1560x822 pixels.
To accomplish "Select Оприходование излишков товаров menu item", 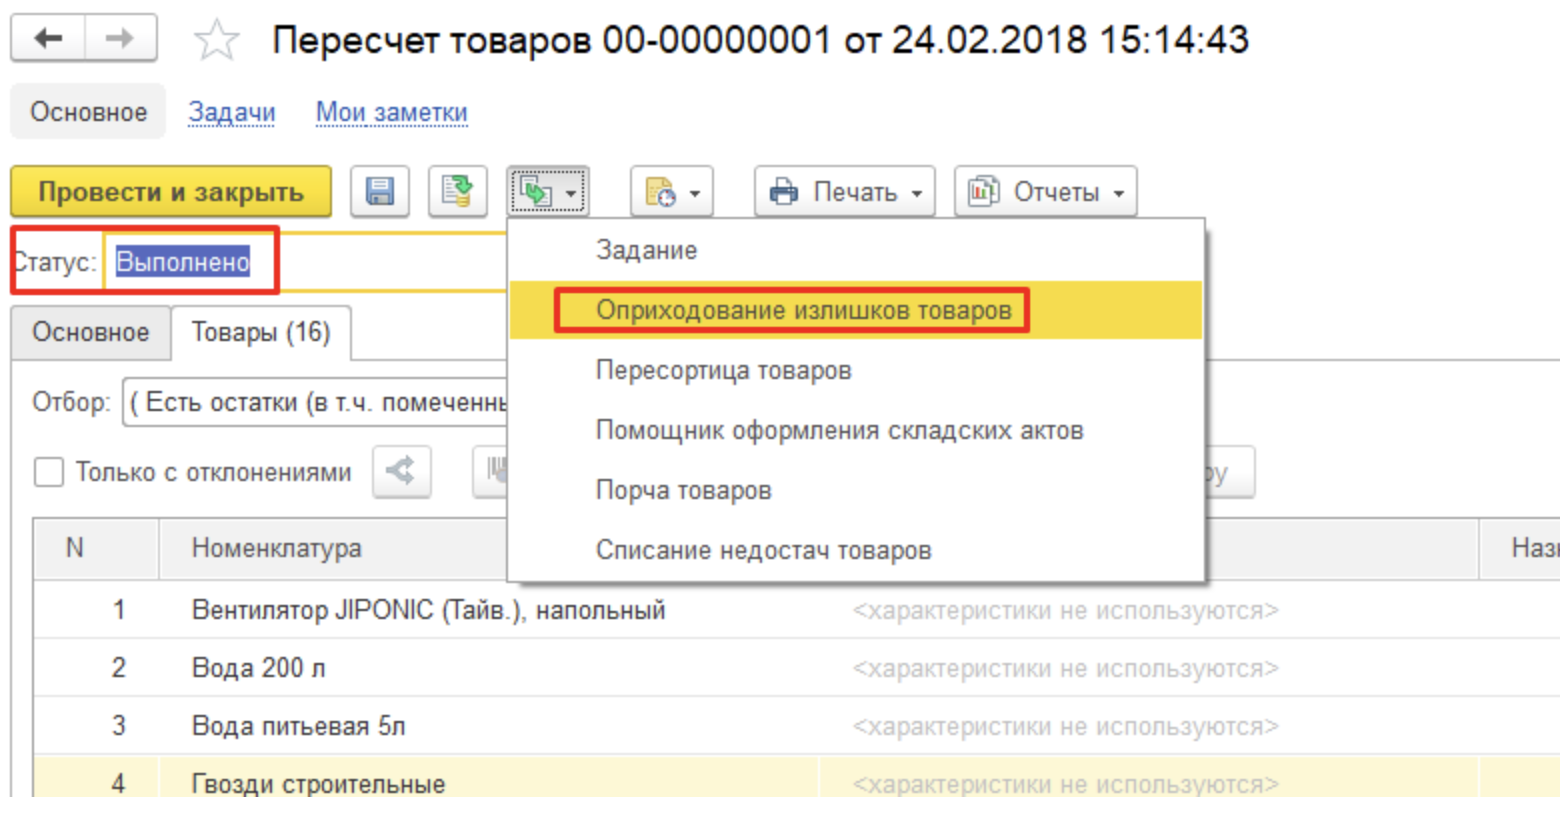I will [803, 310].
